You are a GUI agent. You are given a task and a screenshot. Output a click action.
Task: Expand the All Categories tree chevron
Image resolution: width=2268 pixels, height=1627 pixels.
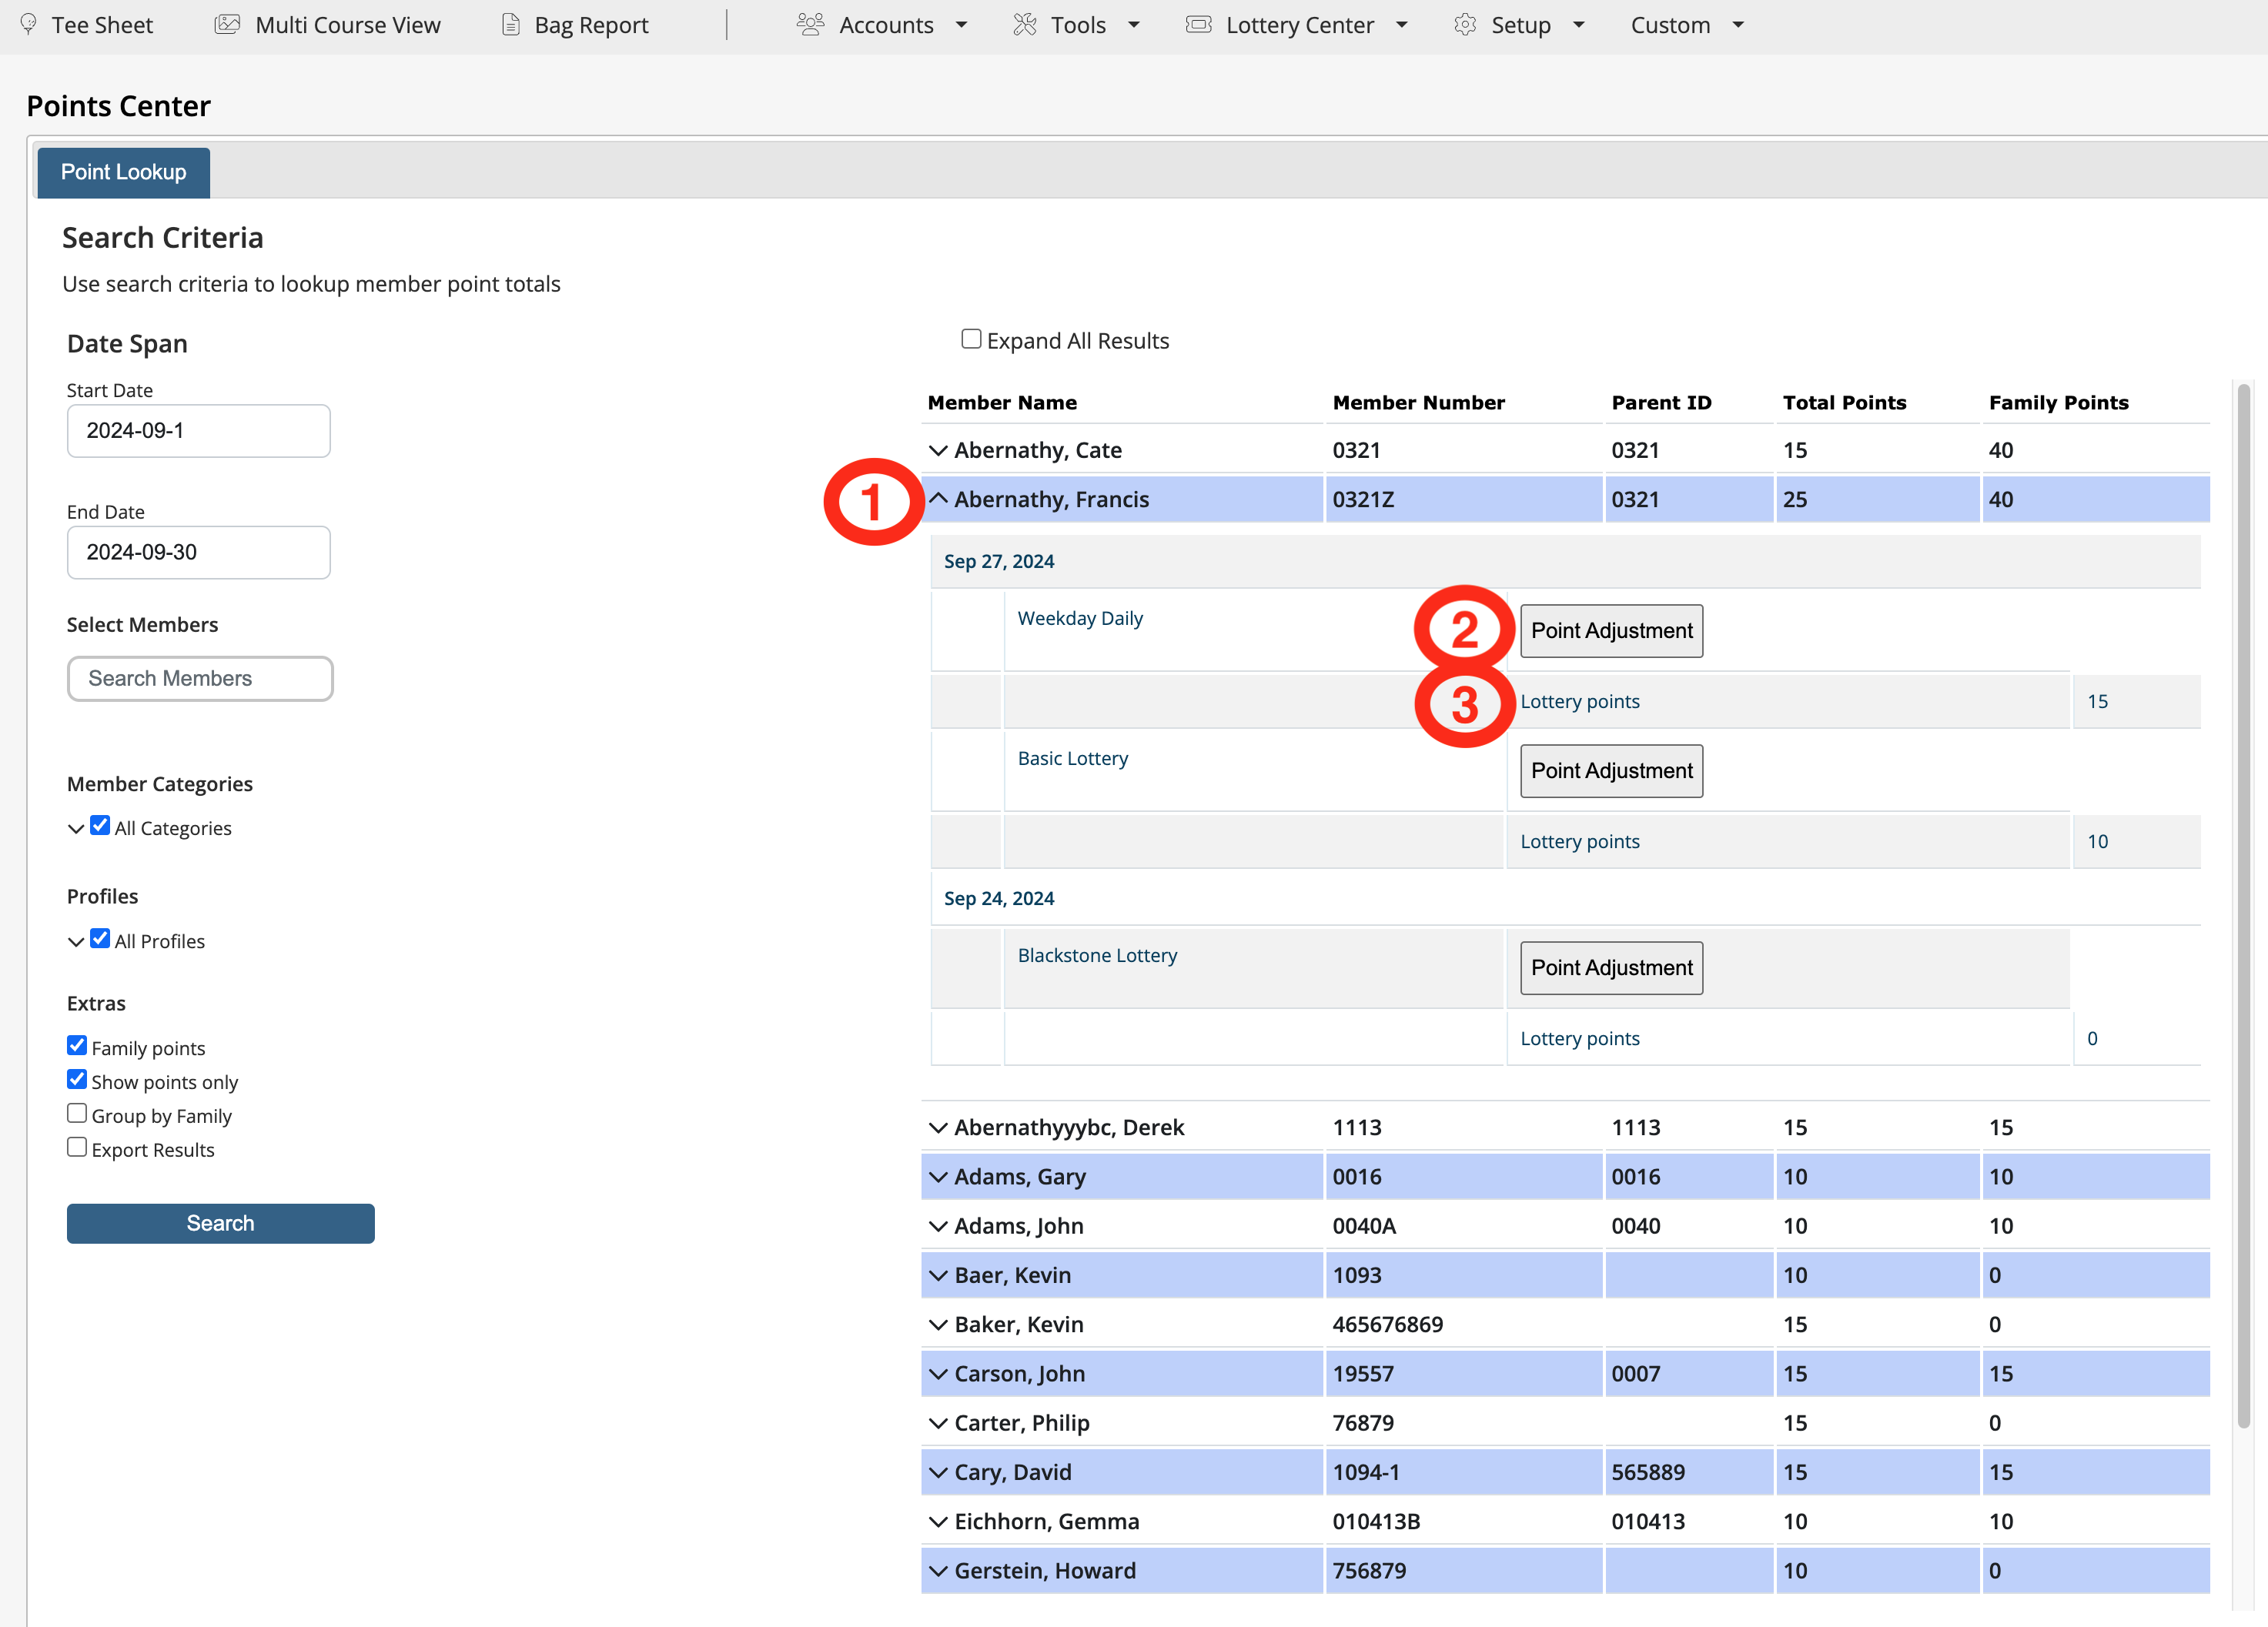76,828
